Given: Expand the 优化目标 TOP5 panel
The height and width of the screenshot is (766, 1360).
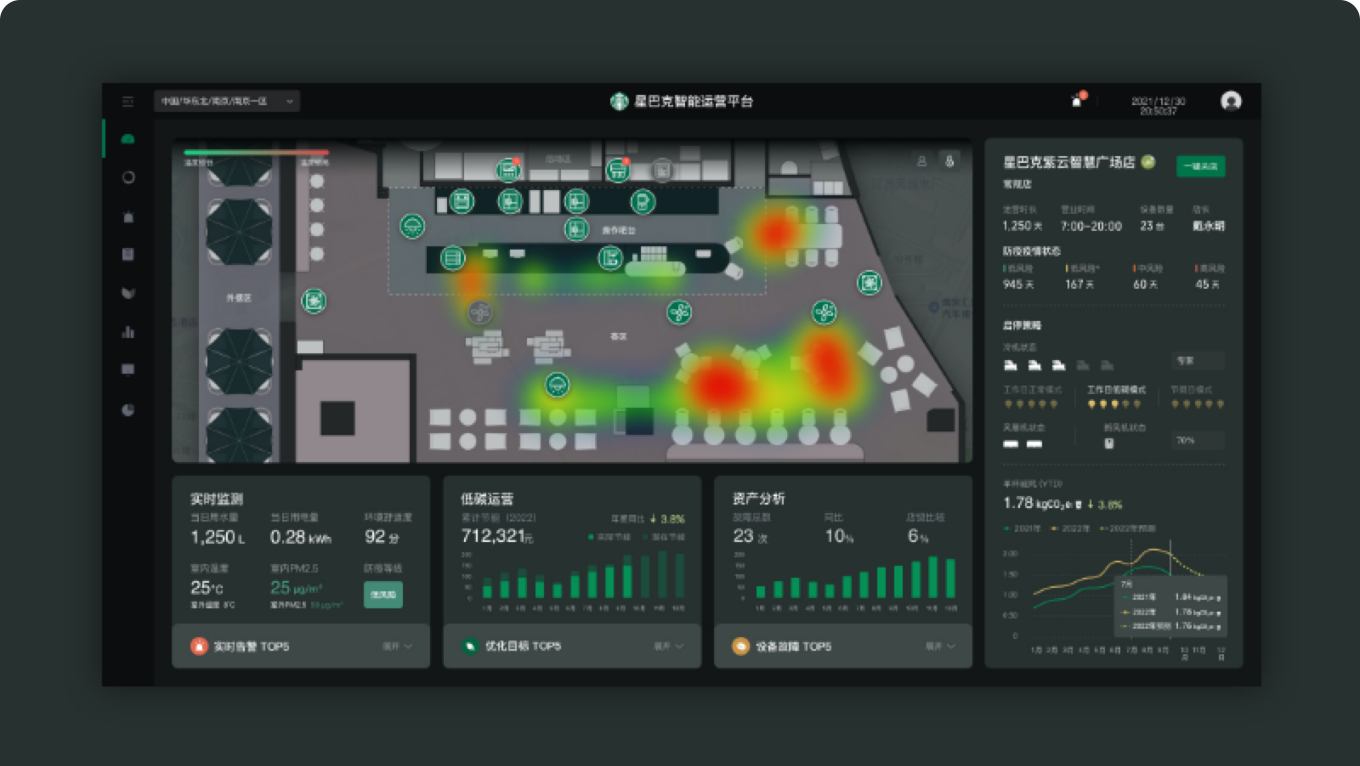Looking at the screenshot, I should (x=668, y=647).
